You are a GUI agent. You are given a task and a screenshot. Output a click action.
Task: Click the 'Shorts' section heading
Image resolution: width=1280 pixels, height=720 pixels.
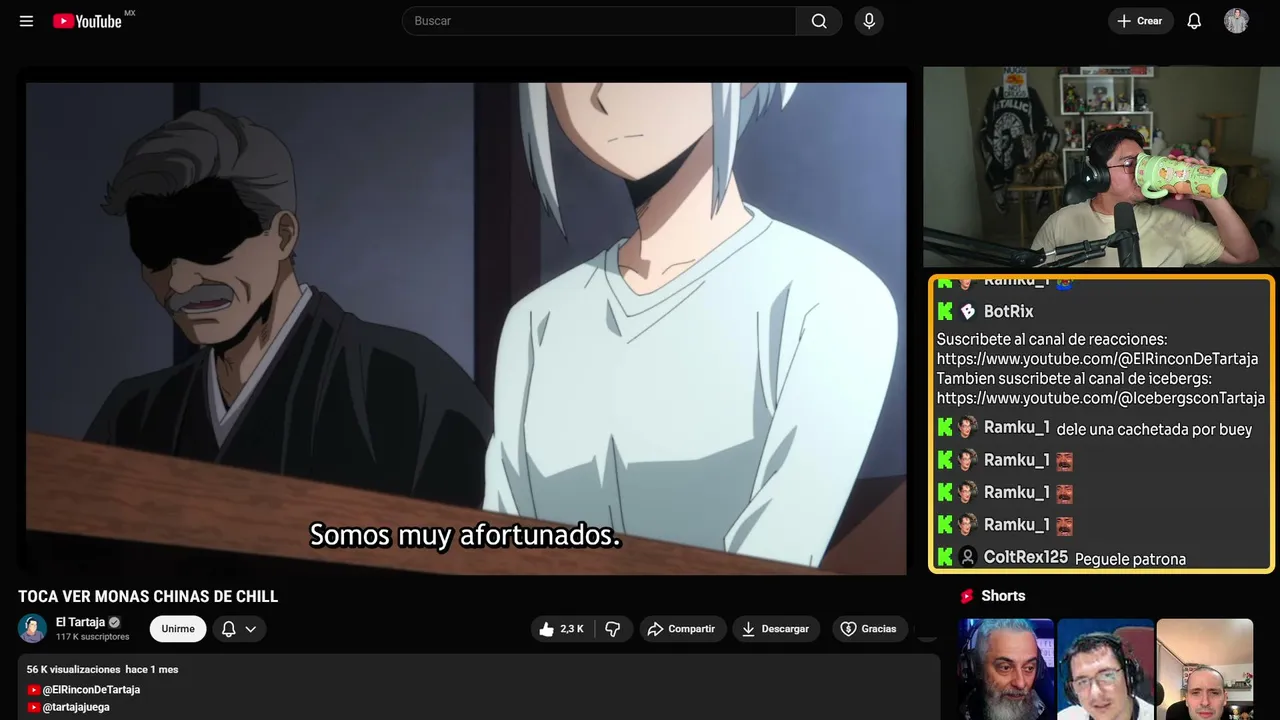[1003, 596]
